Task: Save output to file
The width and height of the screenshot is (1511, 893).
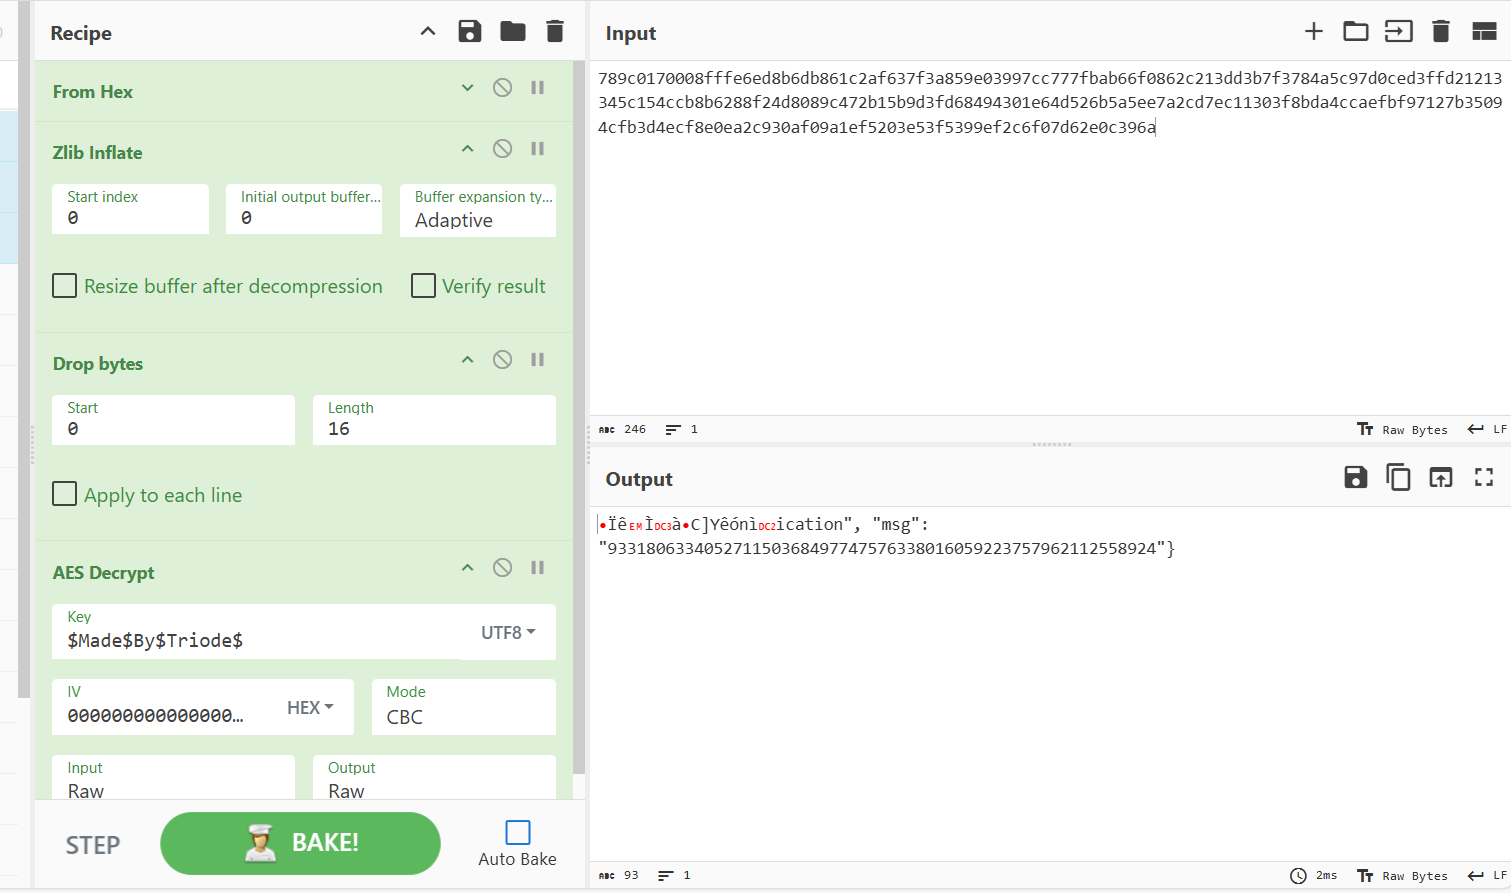Action: 1355,478
